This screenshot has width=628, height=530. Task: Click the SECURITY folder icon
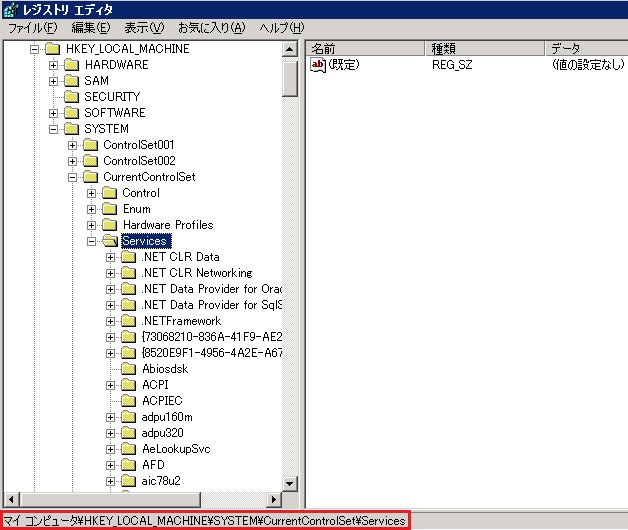[72, 97]
